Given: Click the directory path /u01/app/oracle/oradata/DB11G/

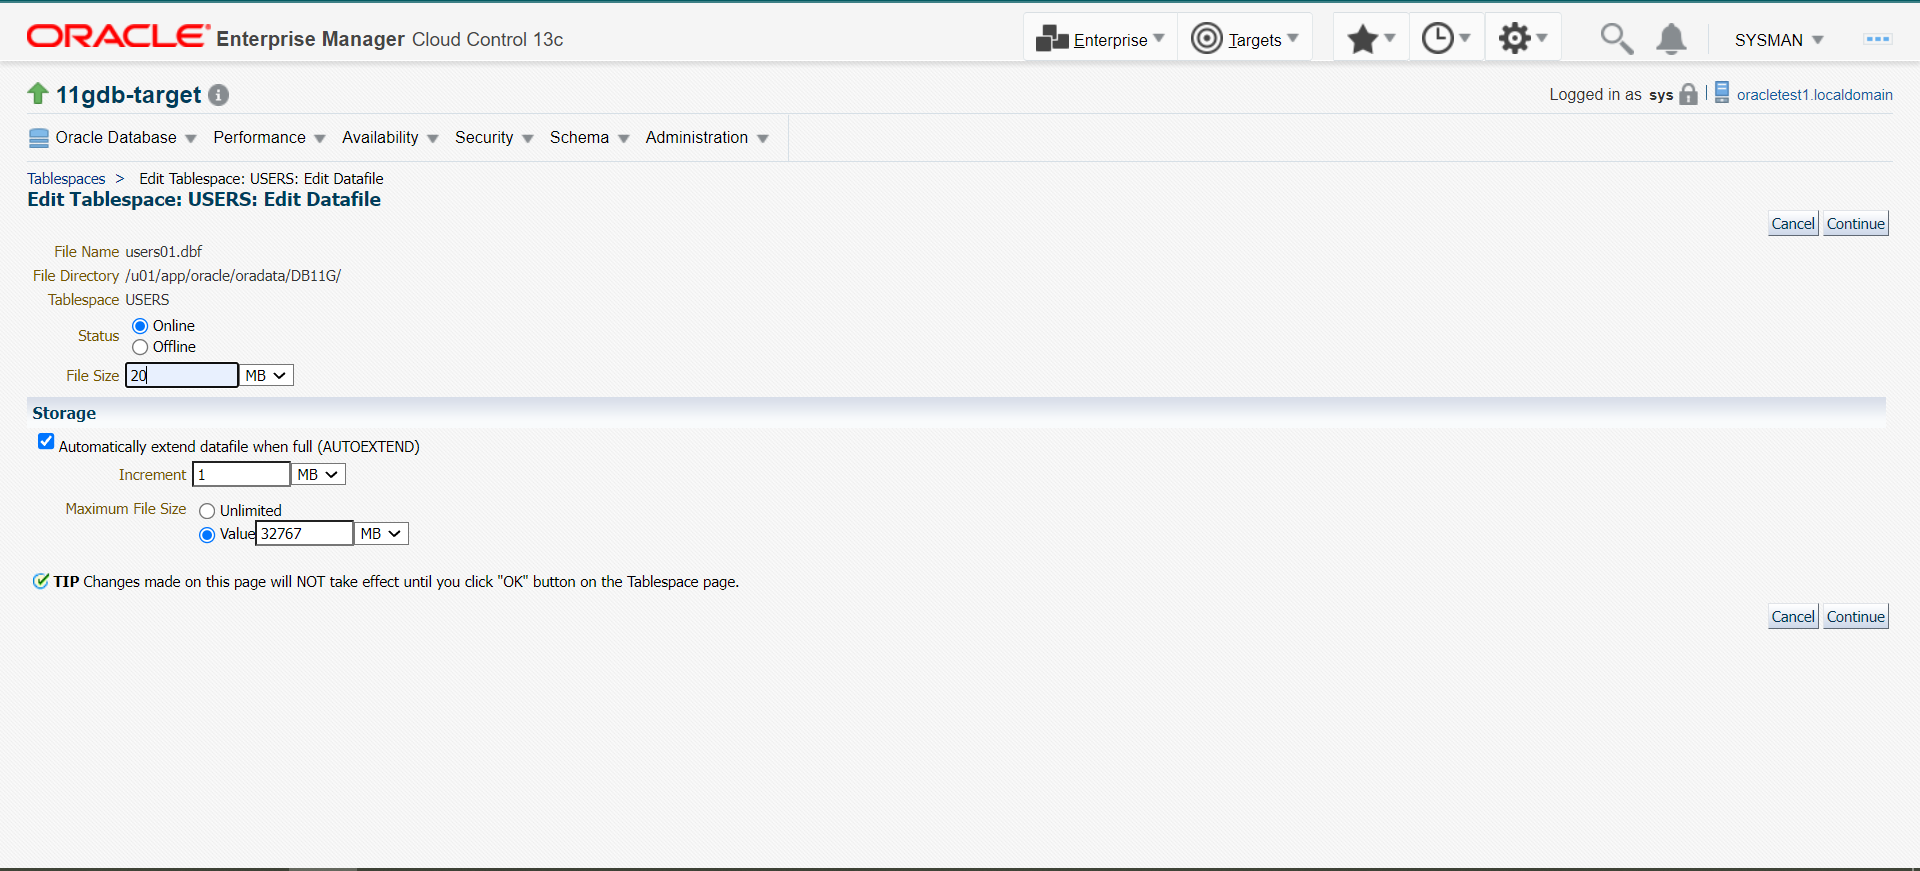Looking at the screenshot, I should click(233, 276).
